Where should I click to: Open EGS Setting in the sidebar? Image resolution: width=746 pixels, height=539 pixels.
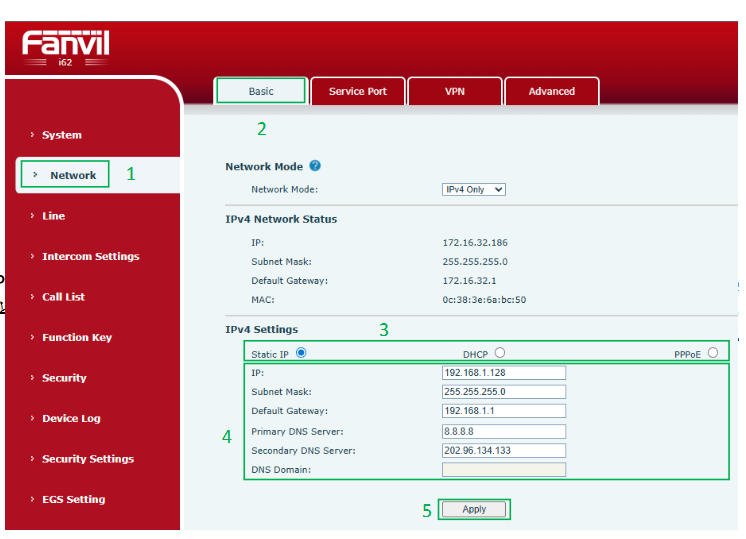[x=73, y=499]
